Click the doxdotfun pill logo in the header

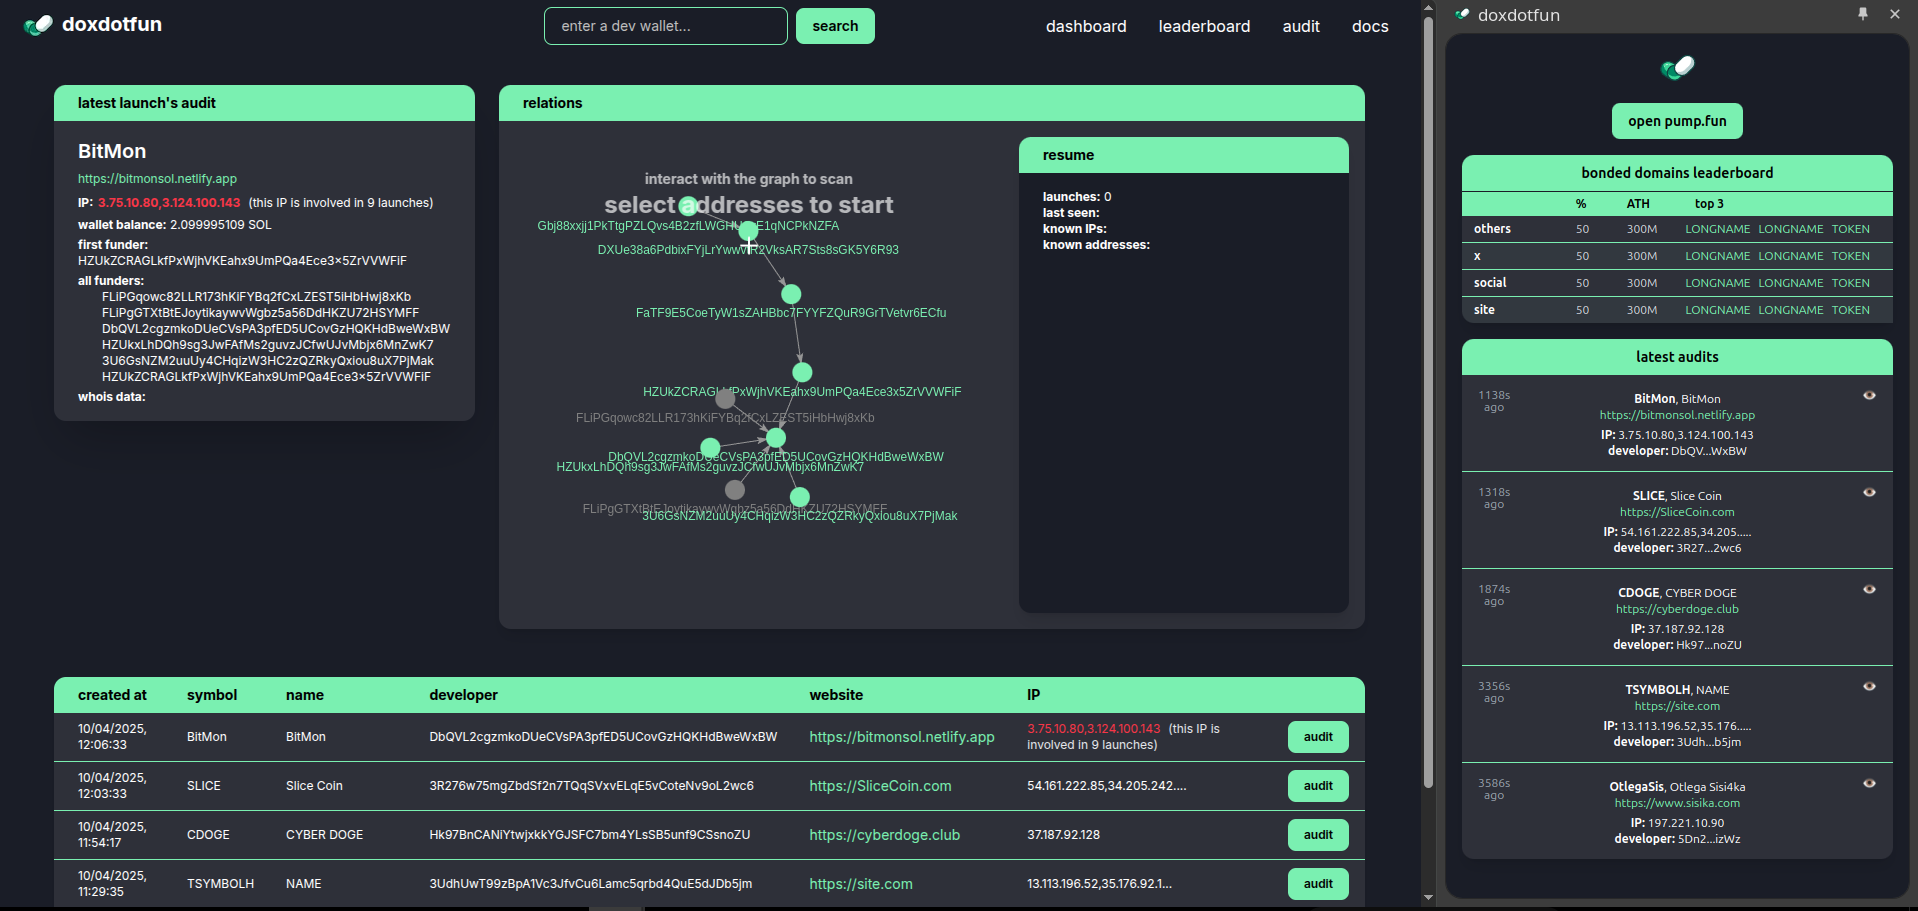37,23
